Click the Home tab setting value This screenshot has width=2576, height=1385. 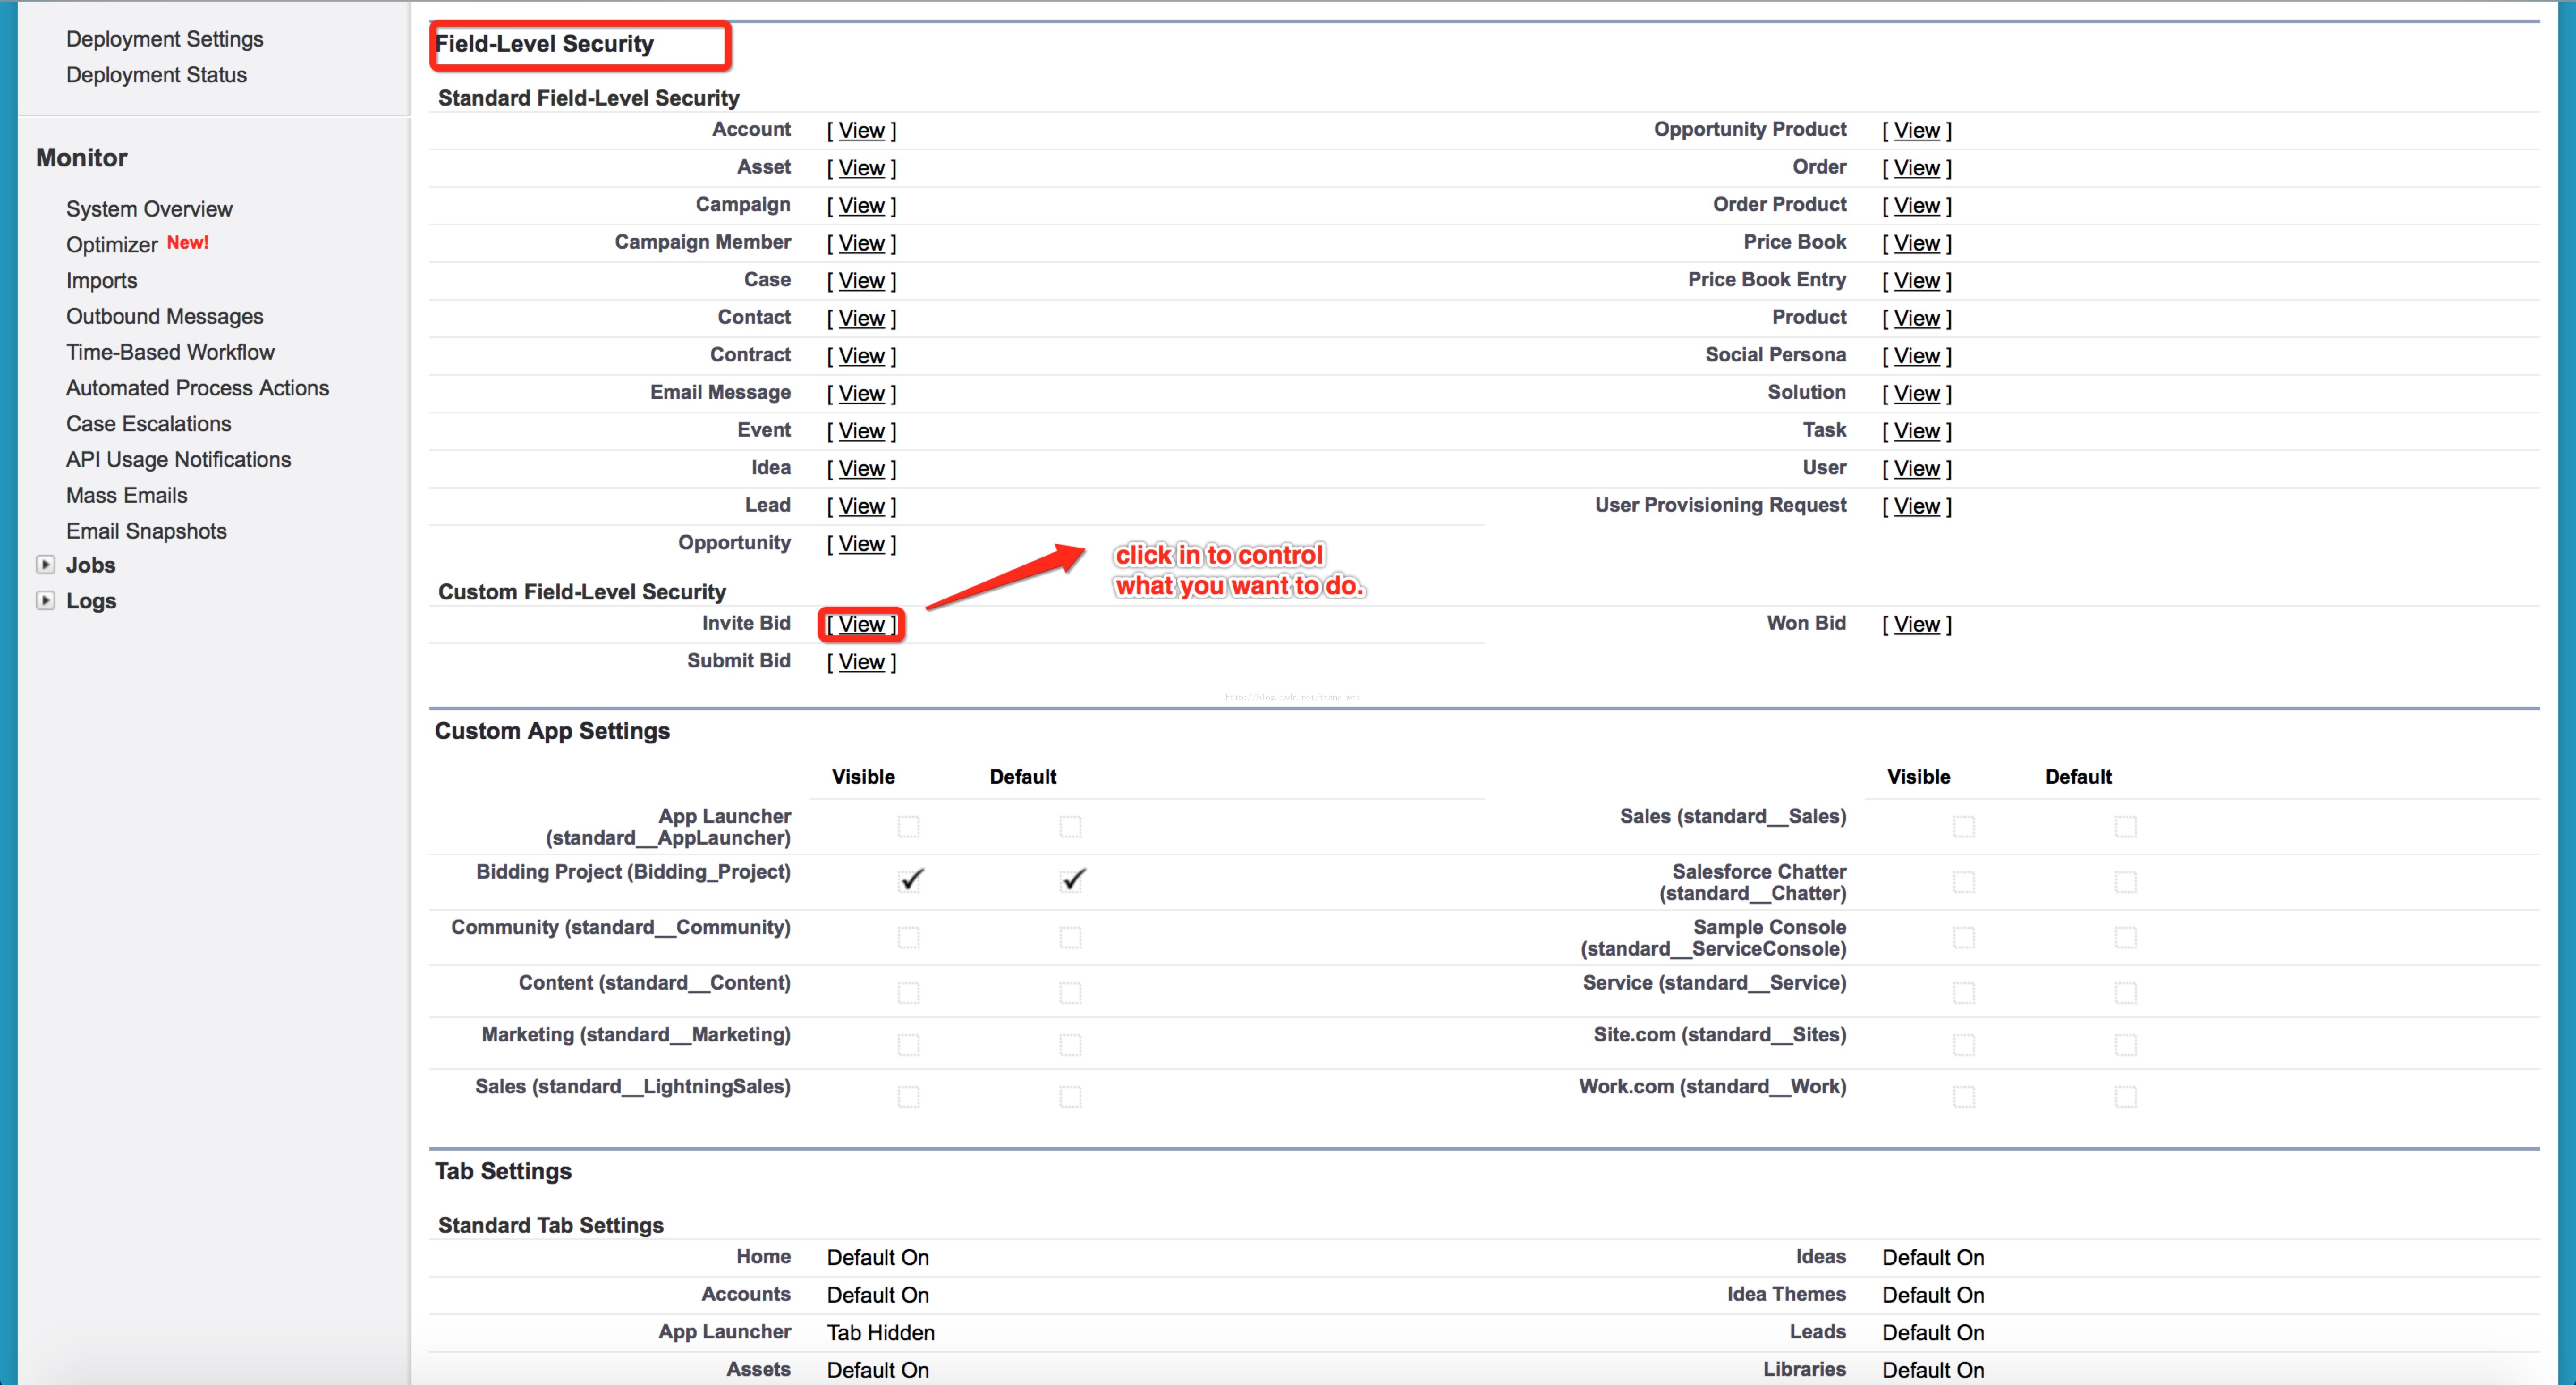coord(877,1258)
